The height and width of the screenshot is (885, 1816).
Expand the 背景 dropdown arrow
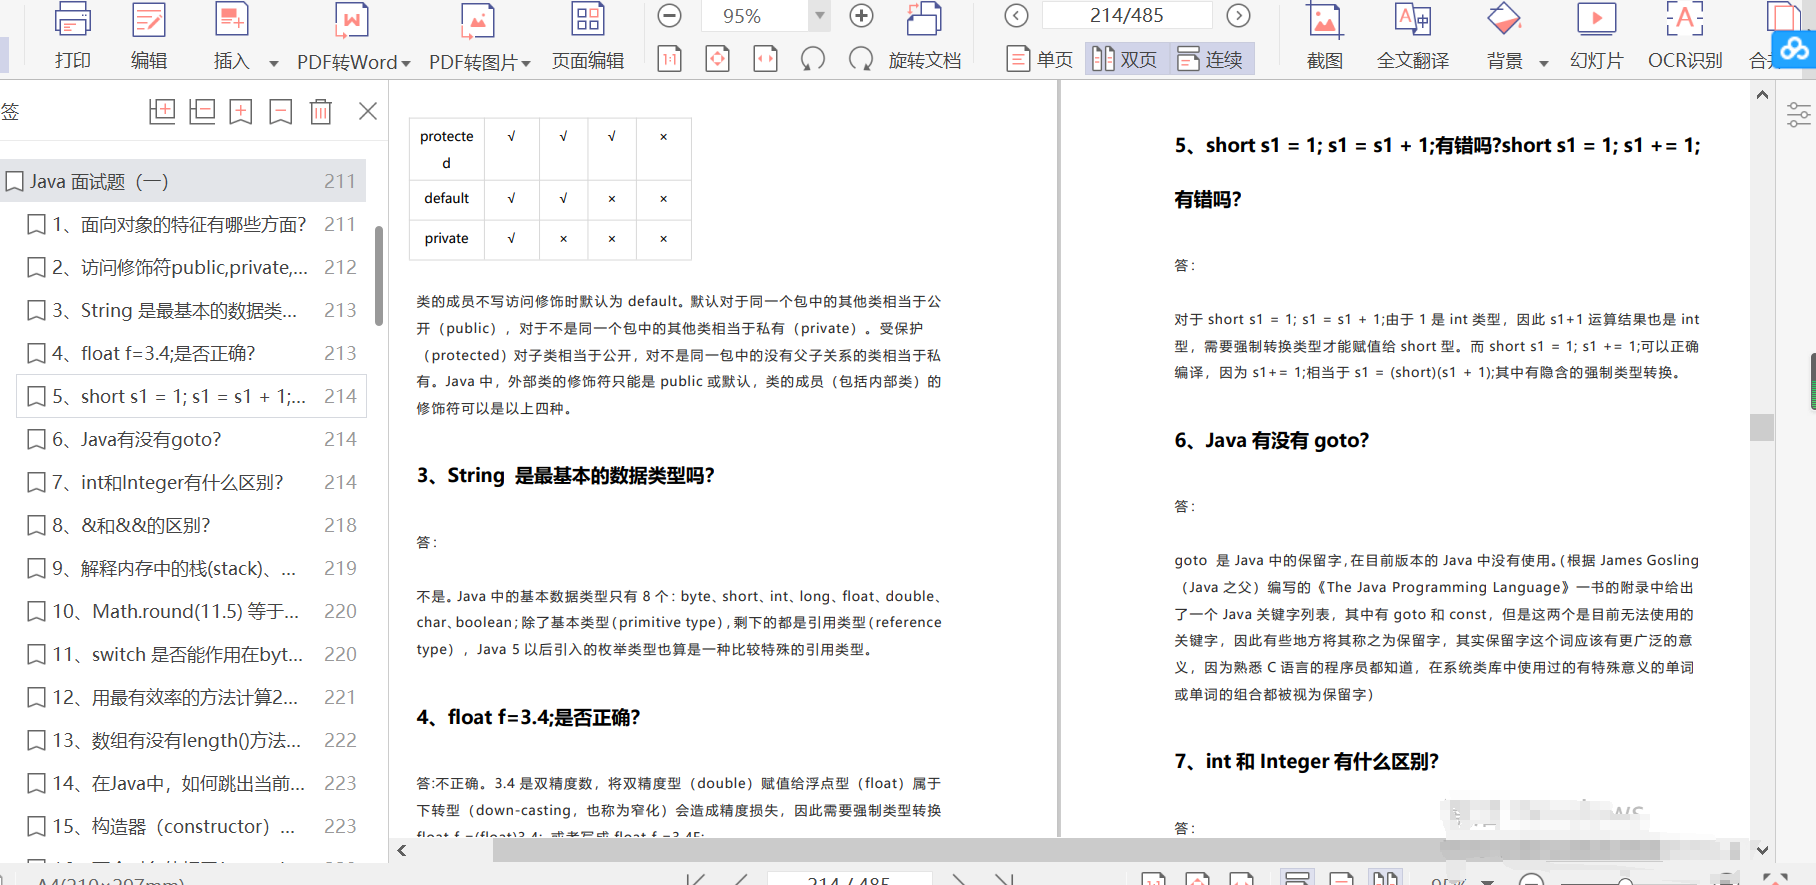tap(1543, 63)
